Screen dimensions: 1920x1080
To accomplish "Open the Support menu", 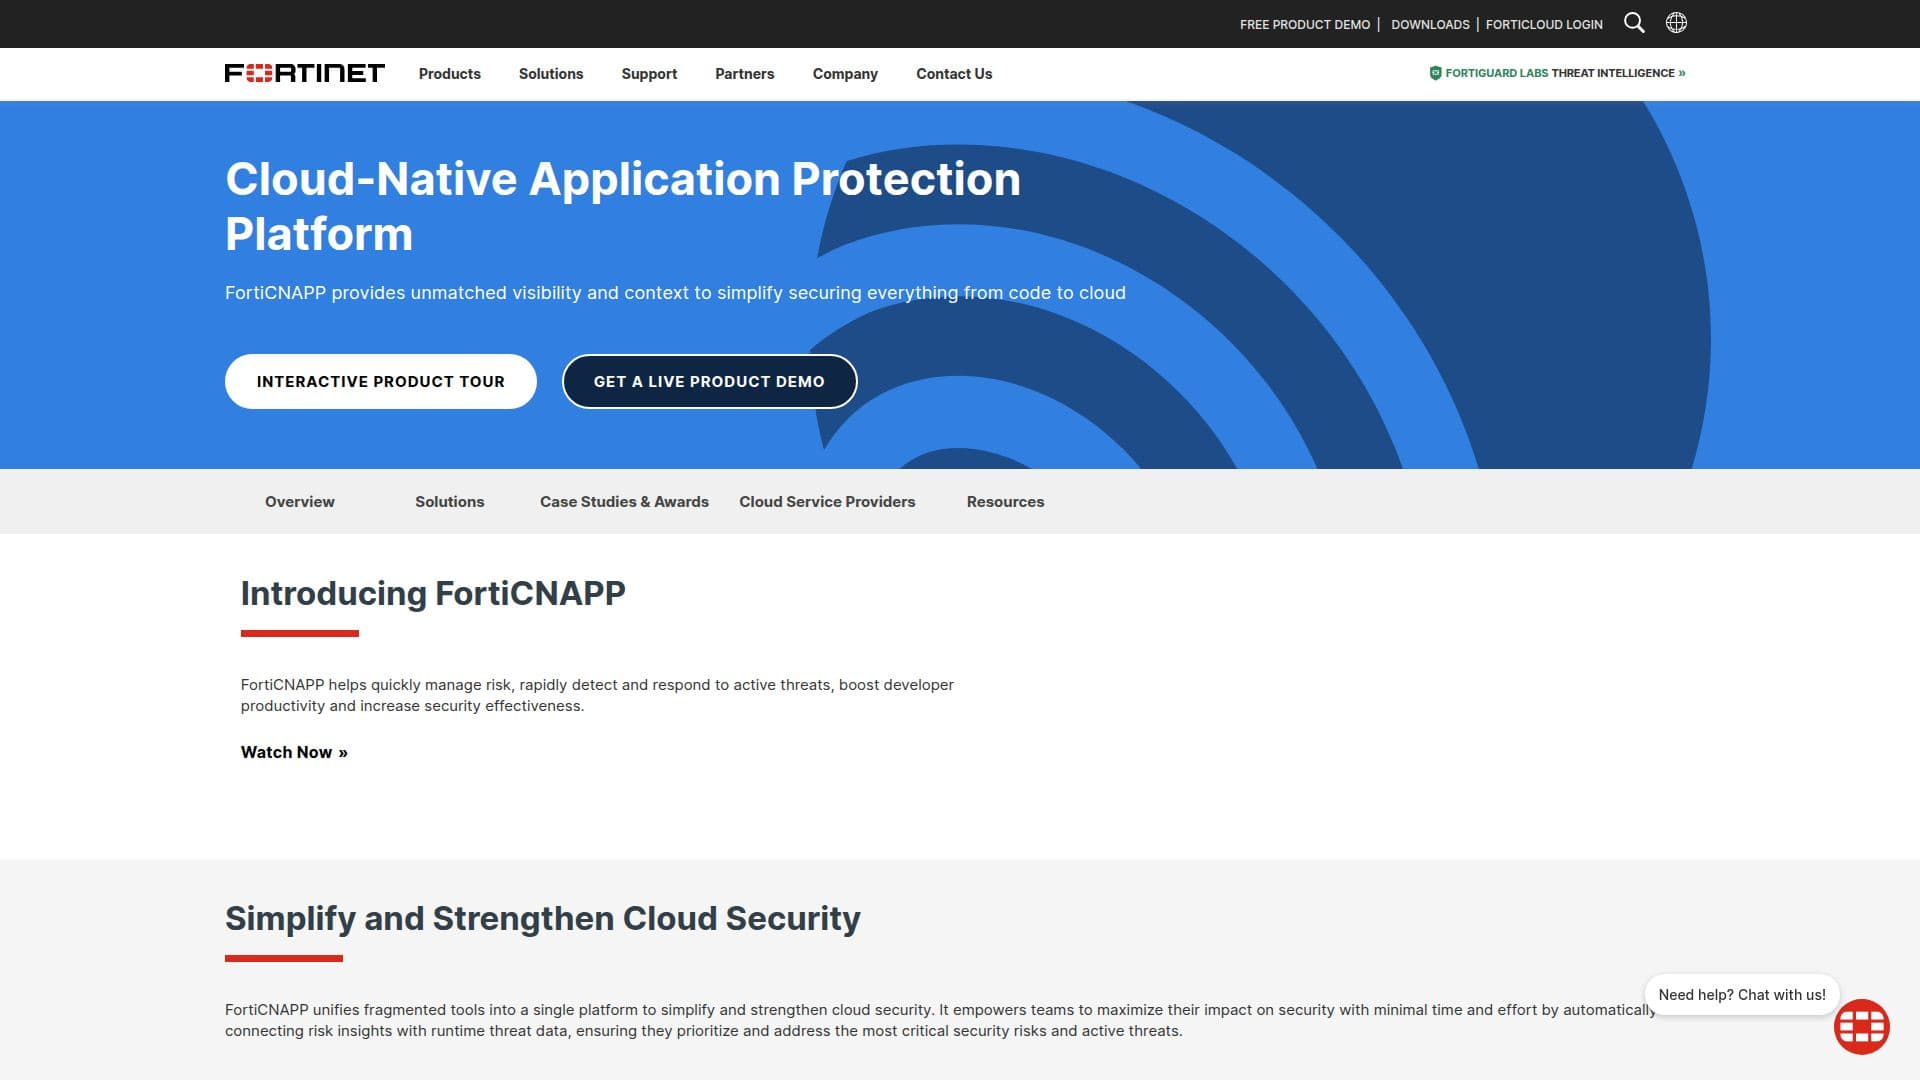I will coord(649,74).
